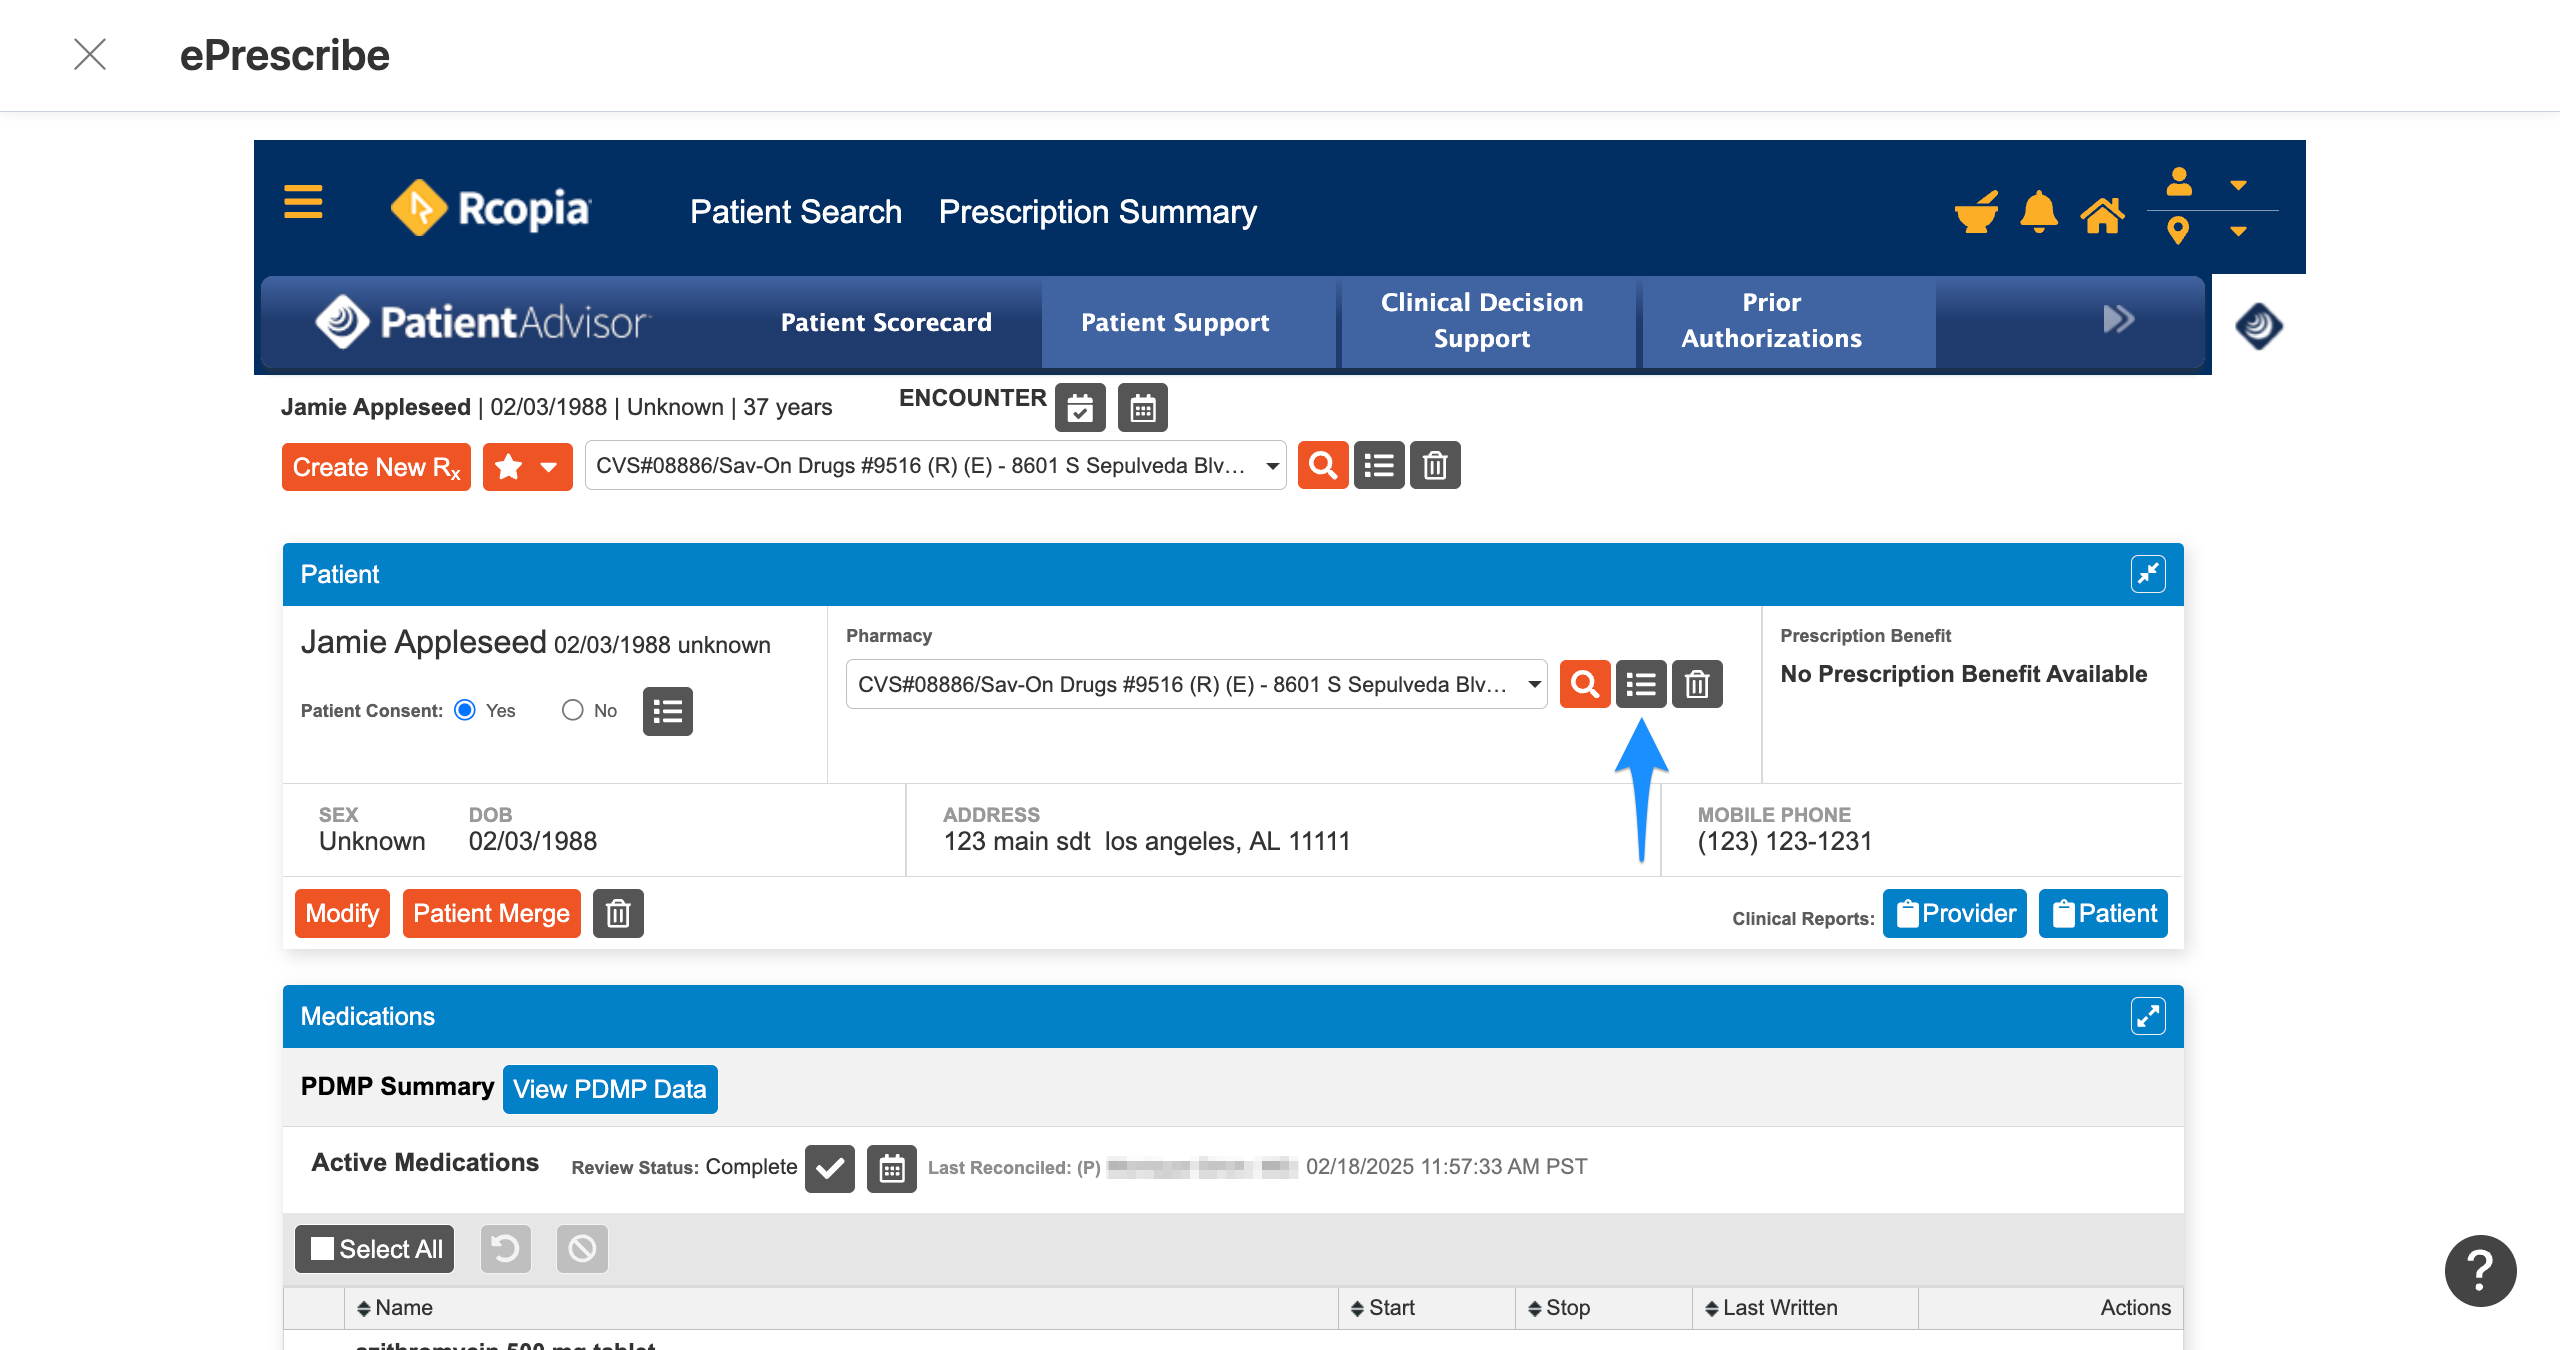Open top pharmacy selection dropdown
This screenshot has height=1350, width=2560.
(x=935, y=465)
